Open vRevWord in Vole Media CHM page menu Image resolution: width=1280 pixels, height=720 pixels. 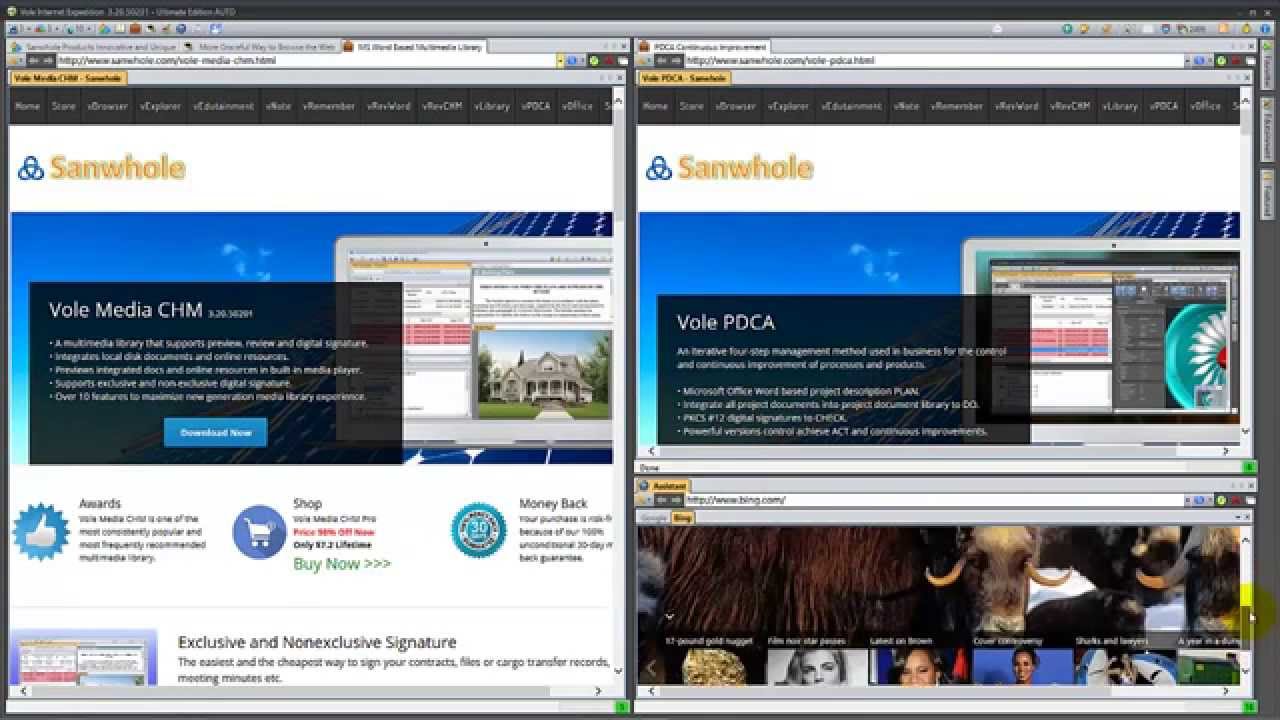tap(389, 106)
